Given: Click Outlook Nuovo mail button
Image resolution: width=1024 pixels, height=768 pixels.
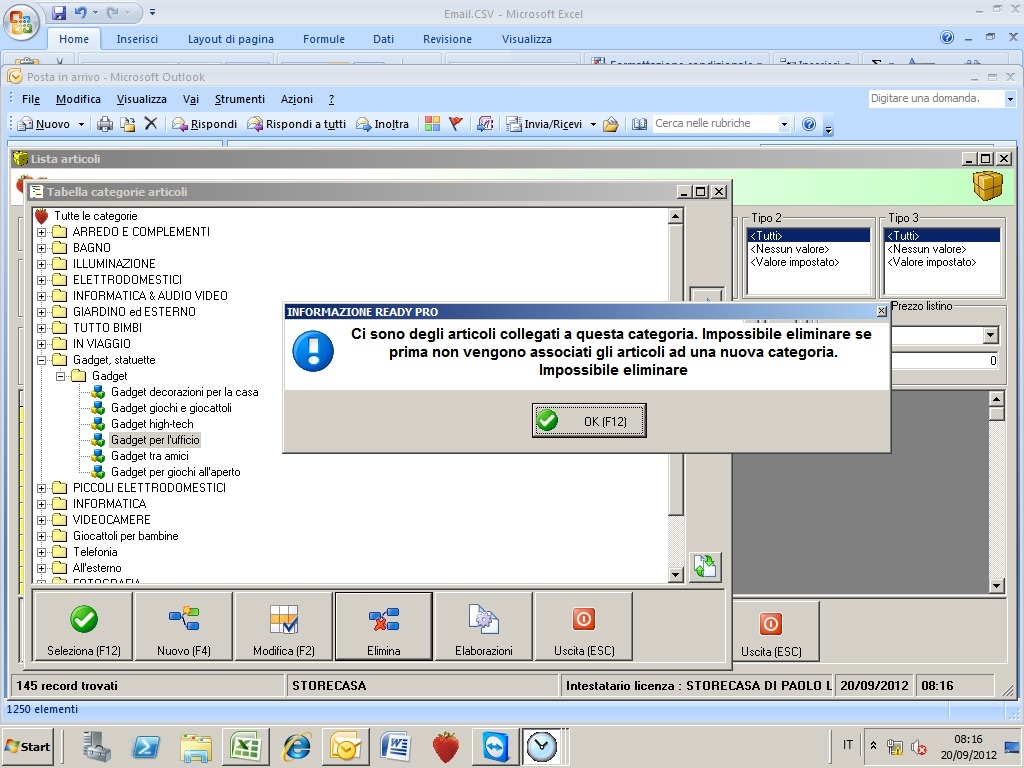Looking at the screenshot, I should (x=44, y=124).
